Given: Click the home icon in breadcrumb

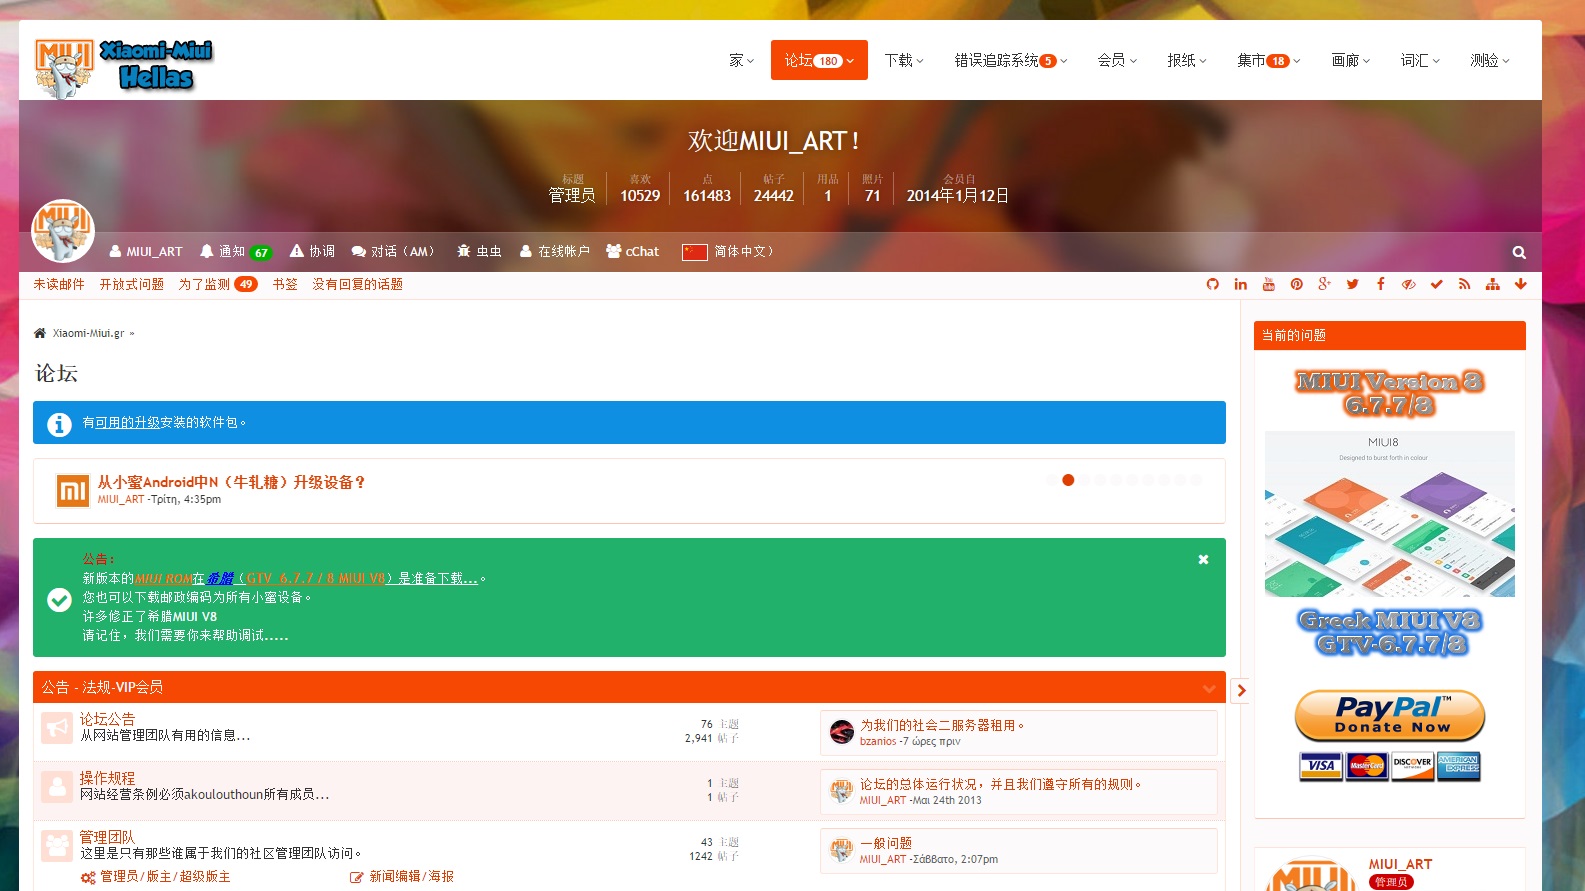Looking at the screenshot, I should click(x=40, y=333).
